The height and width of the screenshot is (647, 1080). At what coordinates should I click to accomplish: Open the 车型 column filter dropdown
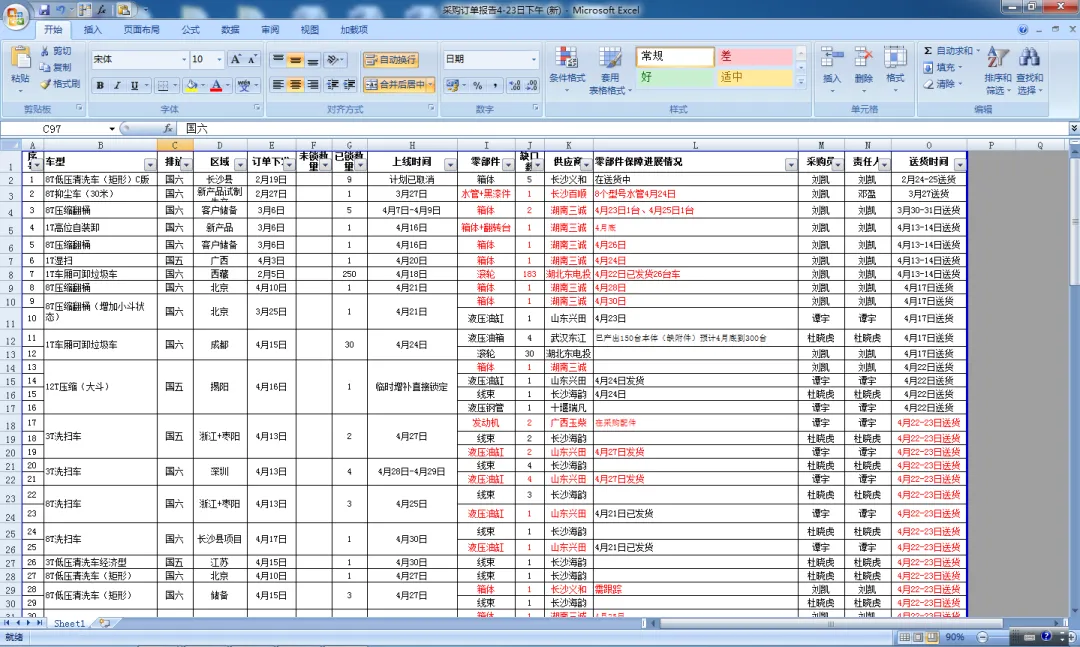[150, 165]
